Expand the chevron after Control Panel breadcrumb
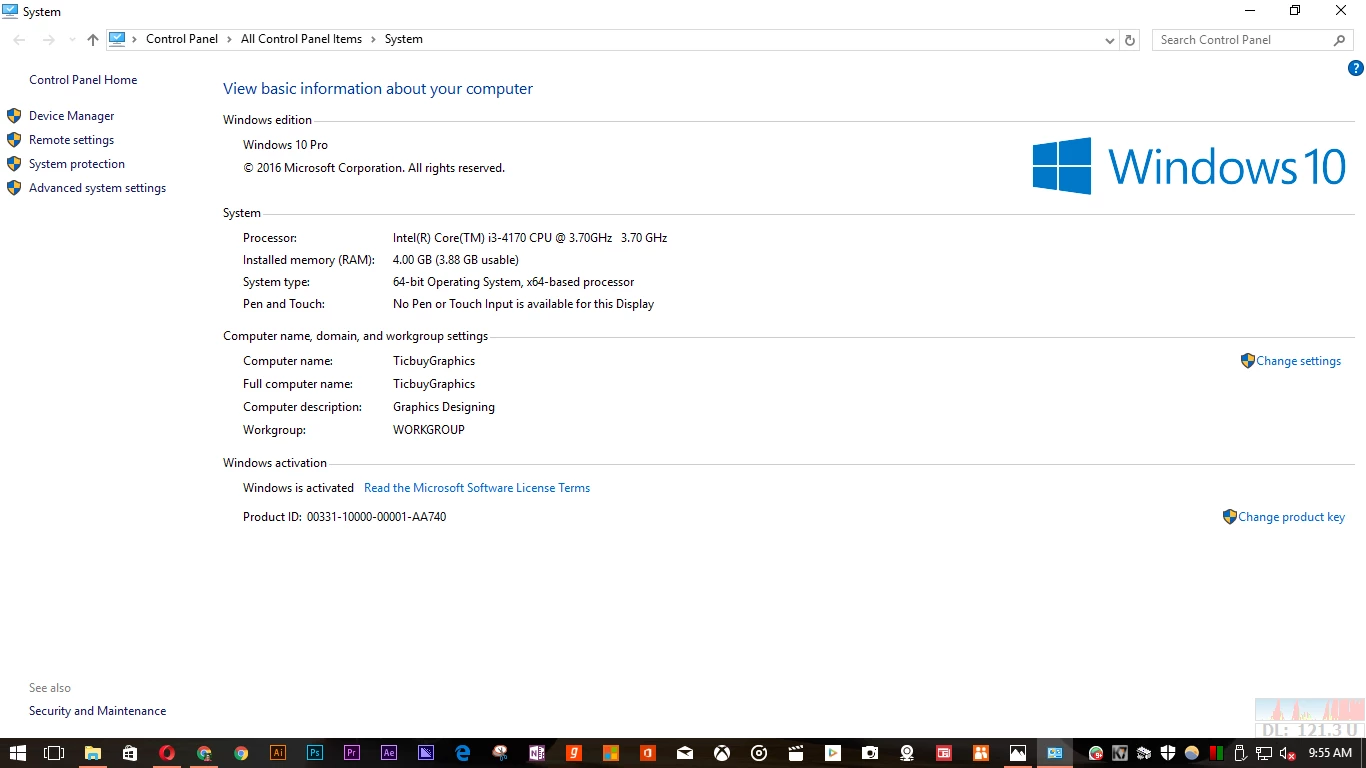This screenshot has width=1366, height=768. pyautogui.click(x=230, y=39)
